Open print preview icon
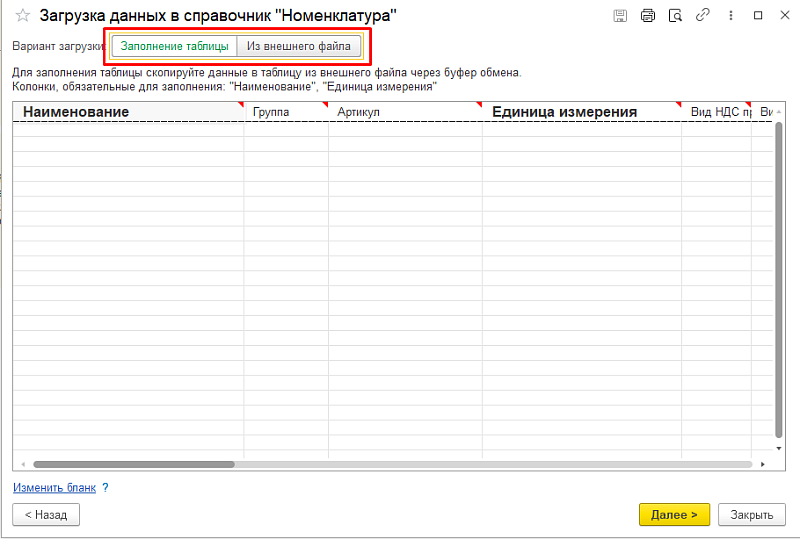 pyautogui.click(x=675, y=15)
